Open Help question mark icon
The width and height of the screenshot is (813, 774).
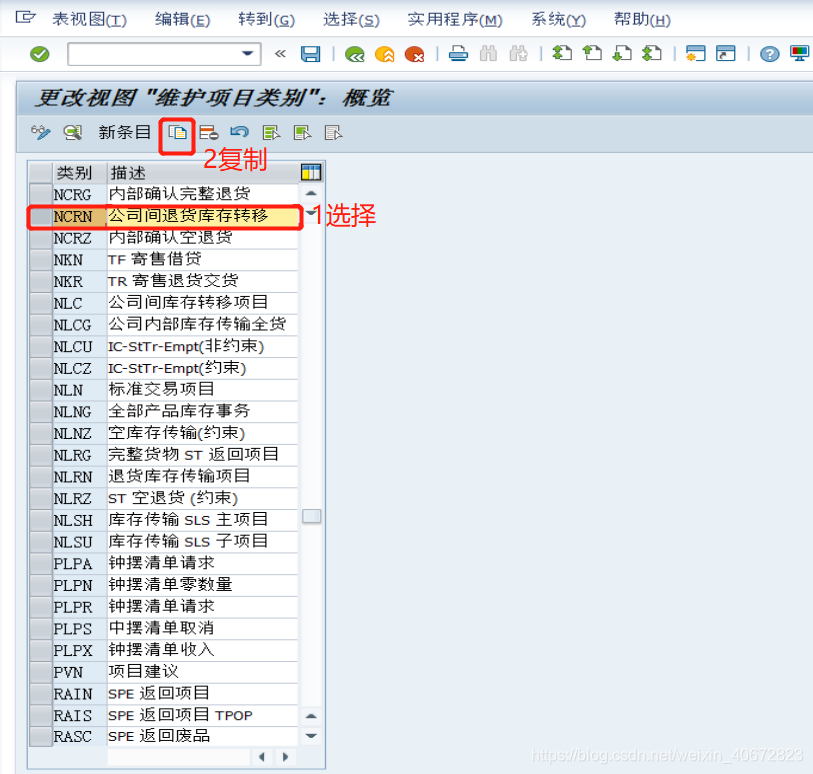pos(769,54)
